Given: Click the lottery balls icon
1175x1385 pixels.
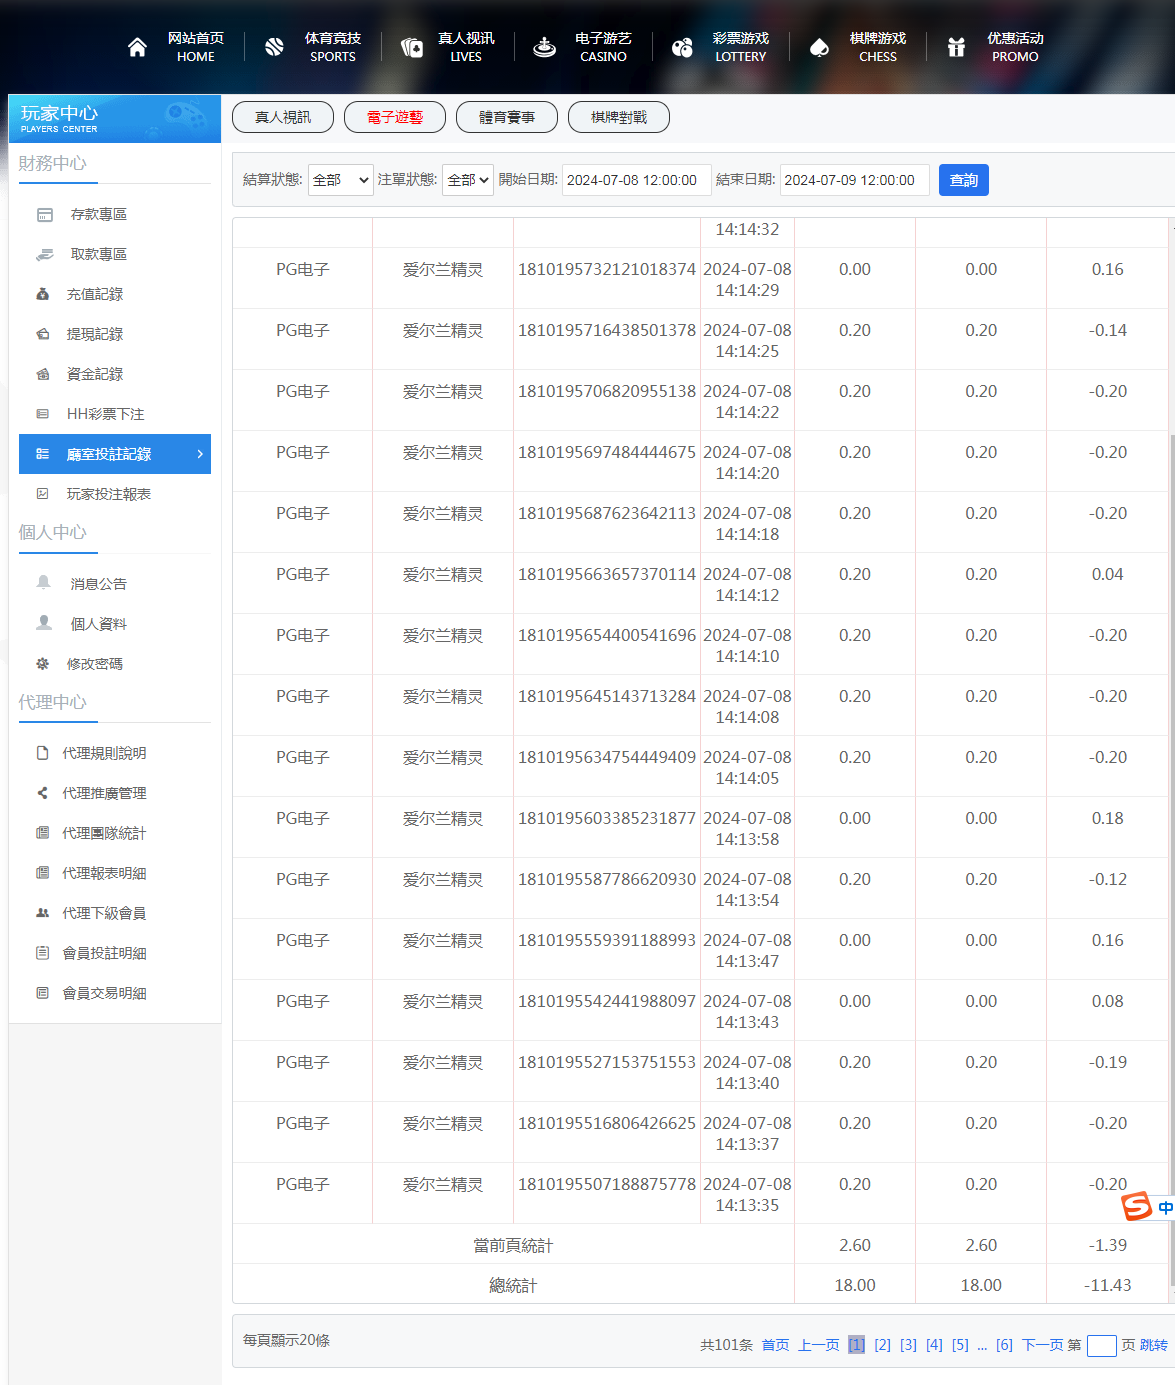Looking at the screenshot, I should pos(682,47).
